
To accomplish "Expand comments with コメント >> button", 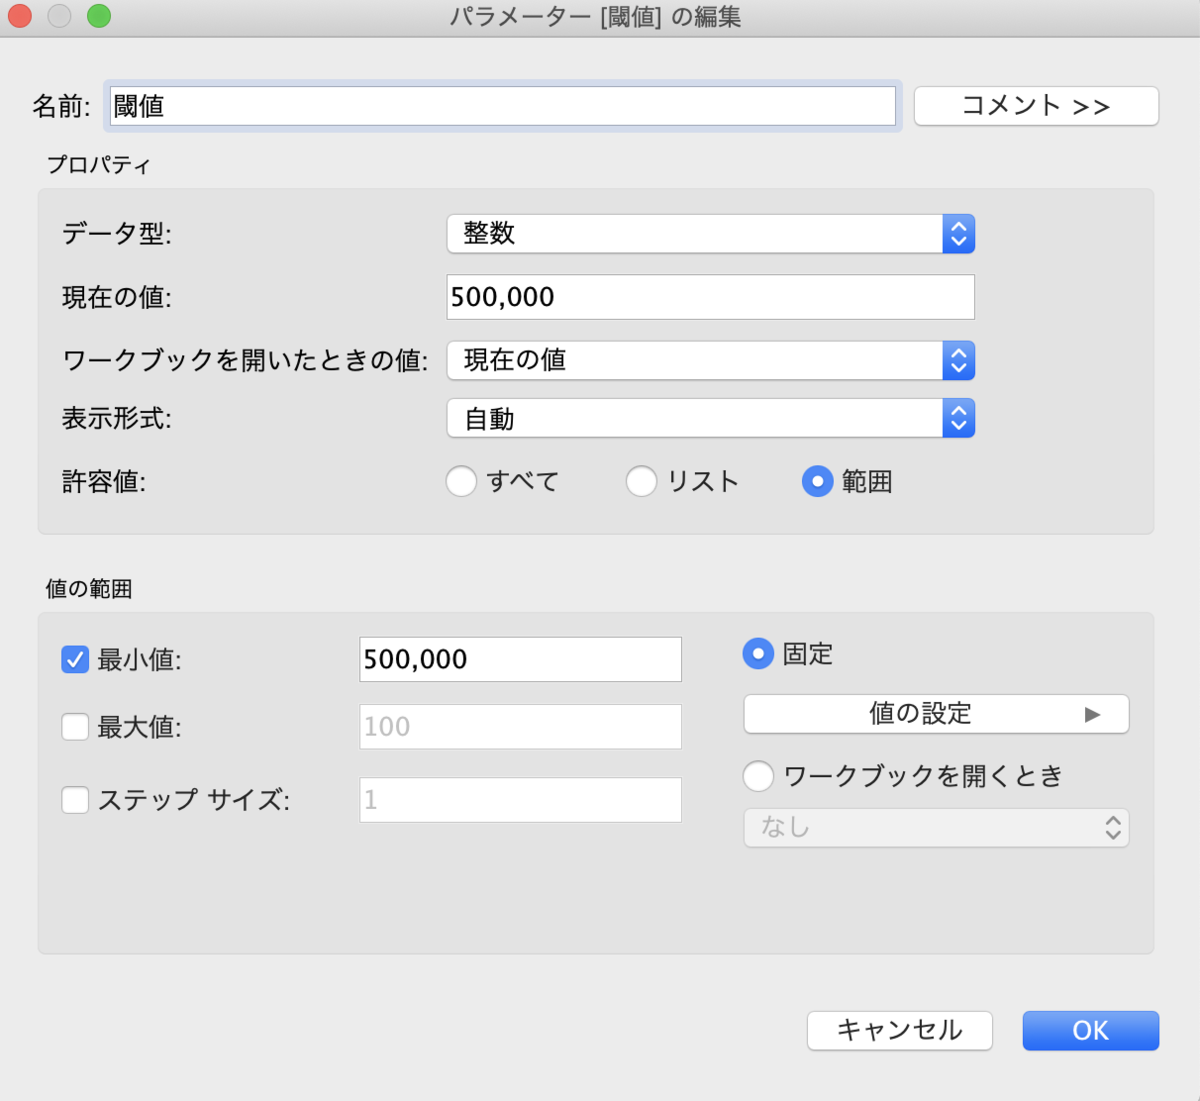I will [x=1036, y=106].
